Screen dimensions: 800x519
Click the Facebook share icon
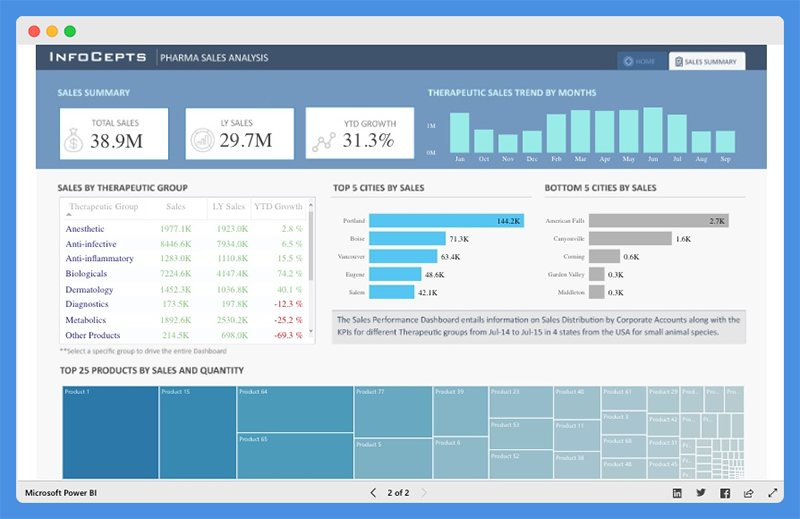click(725, 493)
